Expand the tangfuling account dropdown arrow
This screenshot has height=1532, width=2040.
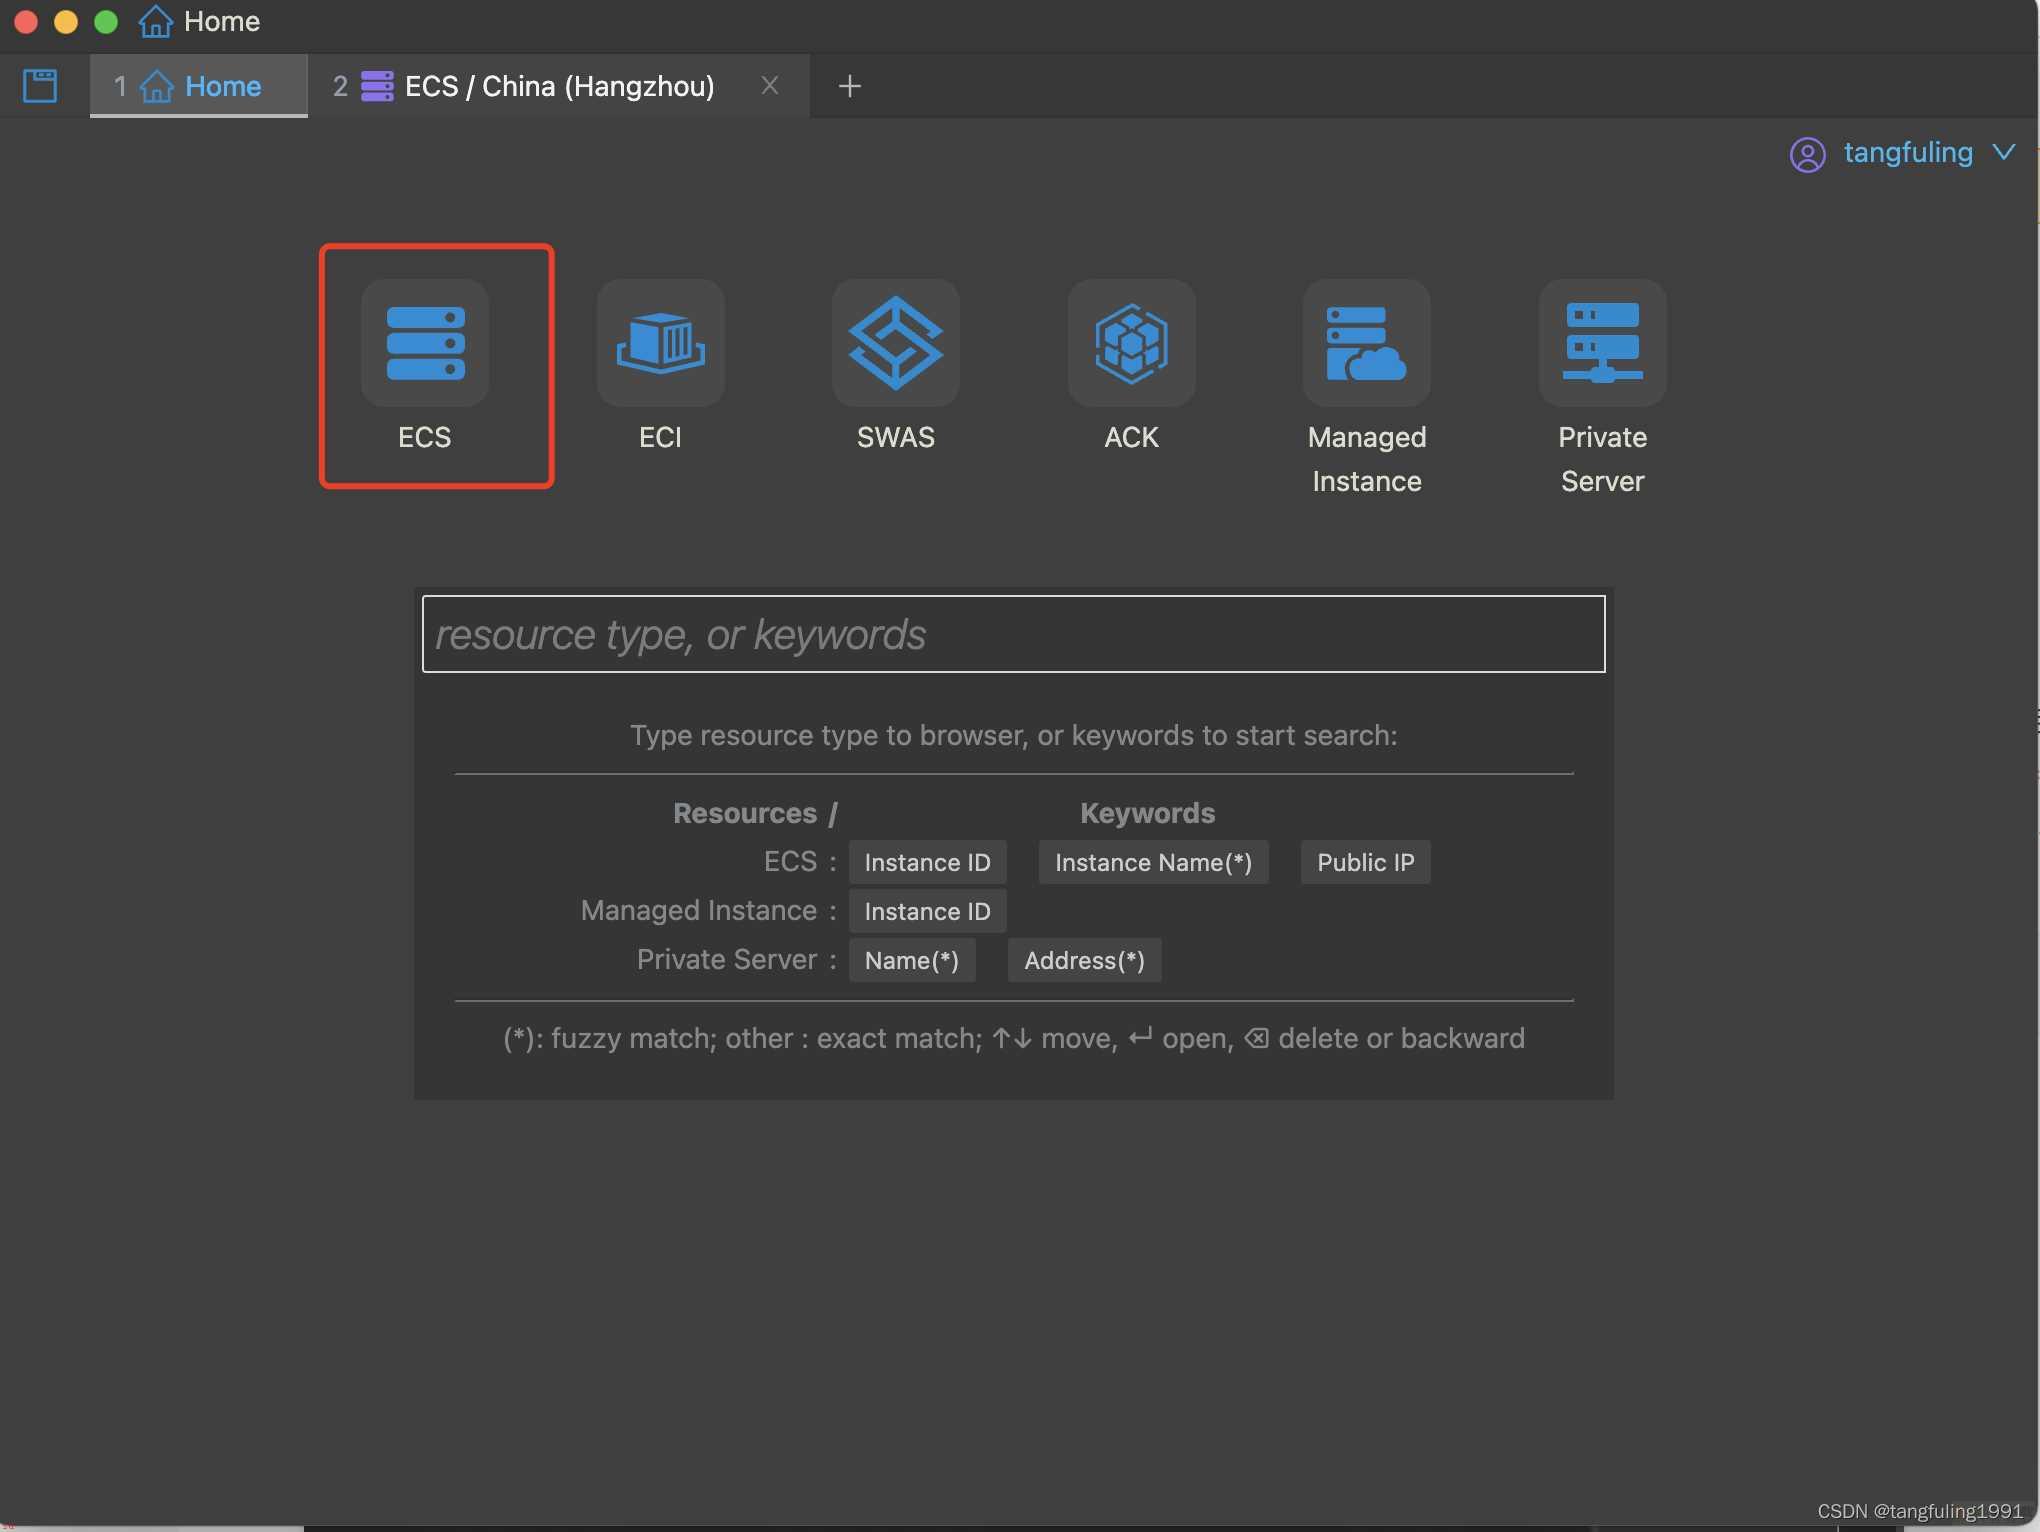pyautogui.click(x=2004, y=152)
